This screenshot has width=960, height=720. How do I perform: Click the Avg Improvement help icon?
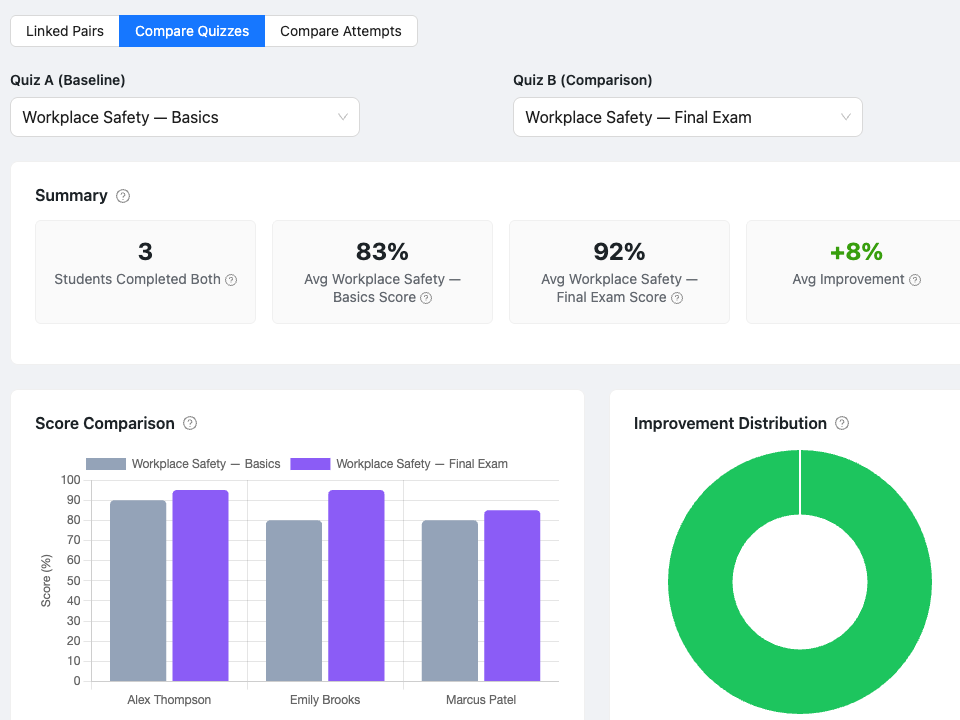(915, 280)
